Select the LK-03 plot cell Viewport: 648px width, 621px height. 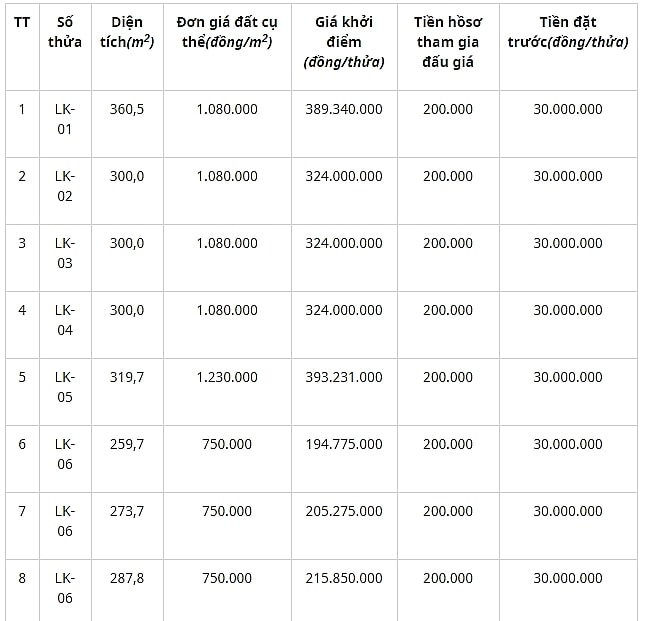(65, 253)
